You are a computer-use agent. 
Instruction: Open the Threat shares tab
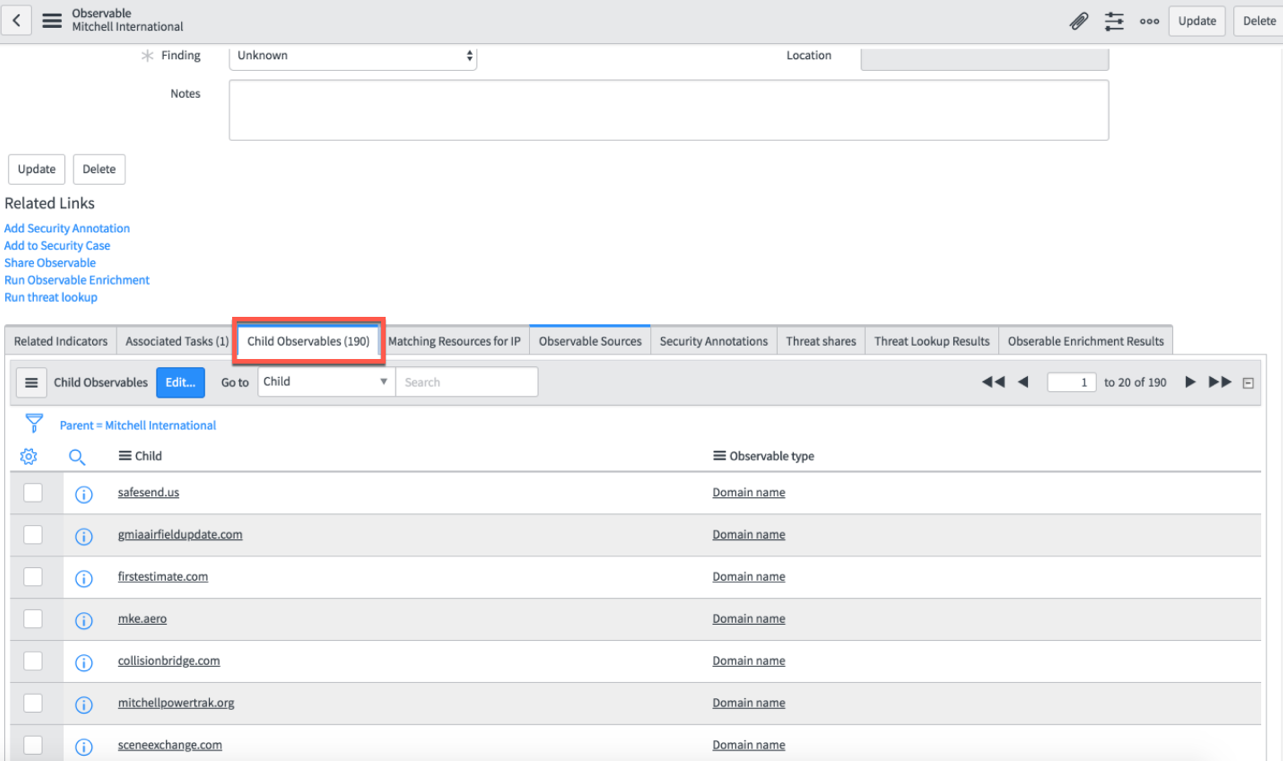[x=821, y=341]
